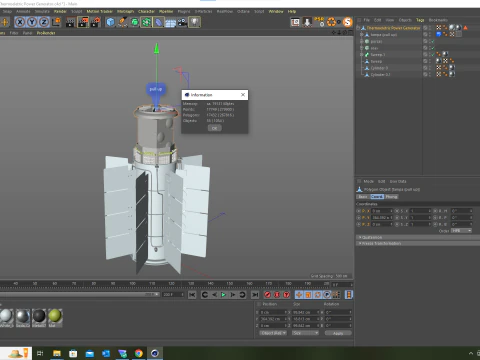The image size is (480, 360).
Task: Open the Window menu
Action: coord(276,11)
